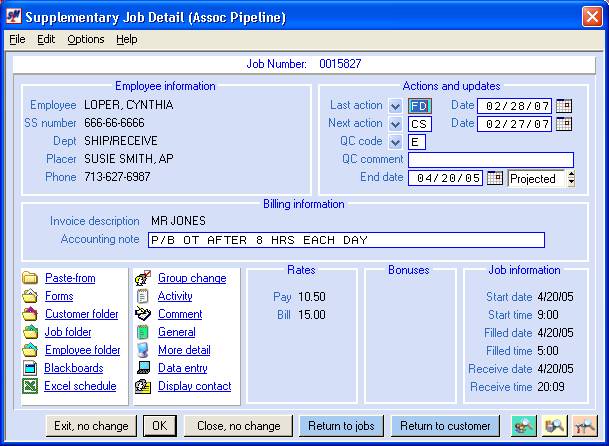This screenshot has width=609, height=446.
Task: Open the General link
Action: (177, 332)
